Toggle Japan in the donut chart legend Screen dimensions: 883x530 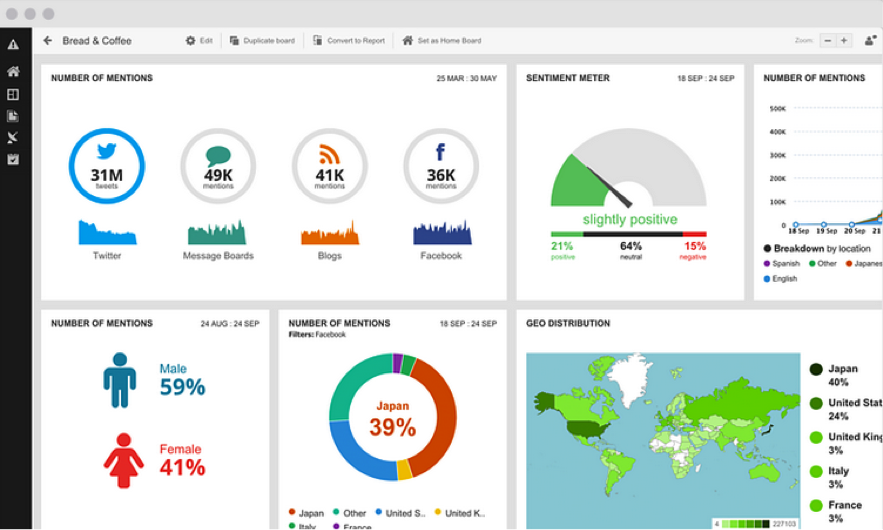coord(306,513)
